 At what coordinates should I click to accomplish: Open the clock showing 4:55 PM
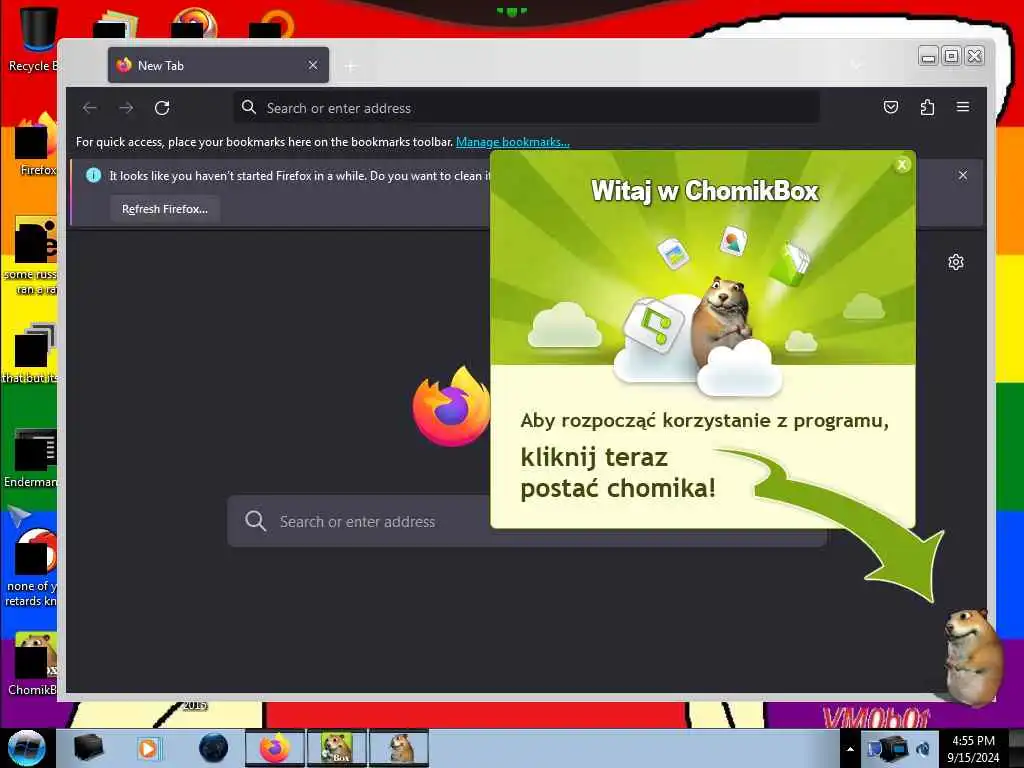coord(973,749)
